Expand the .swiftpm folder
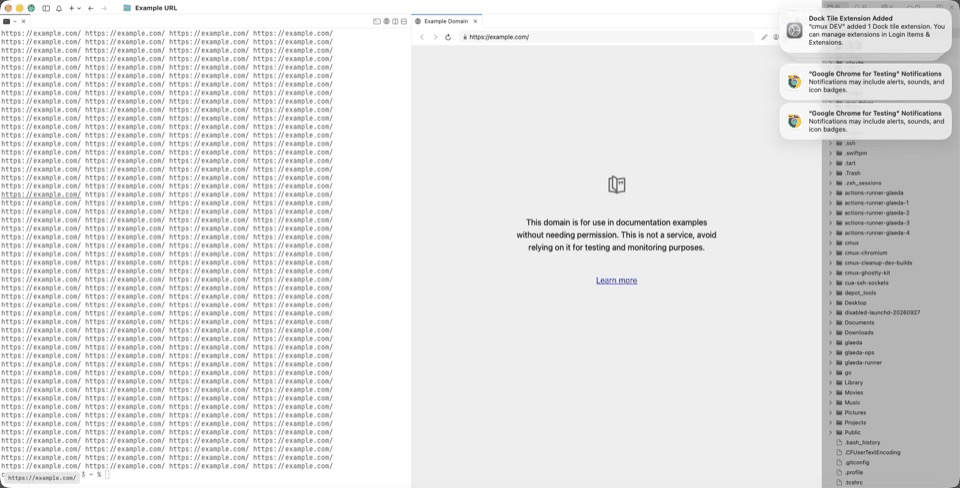 (x=831, y=153)
